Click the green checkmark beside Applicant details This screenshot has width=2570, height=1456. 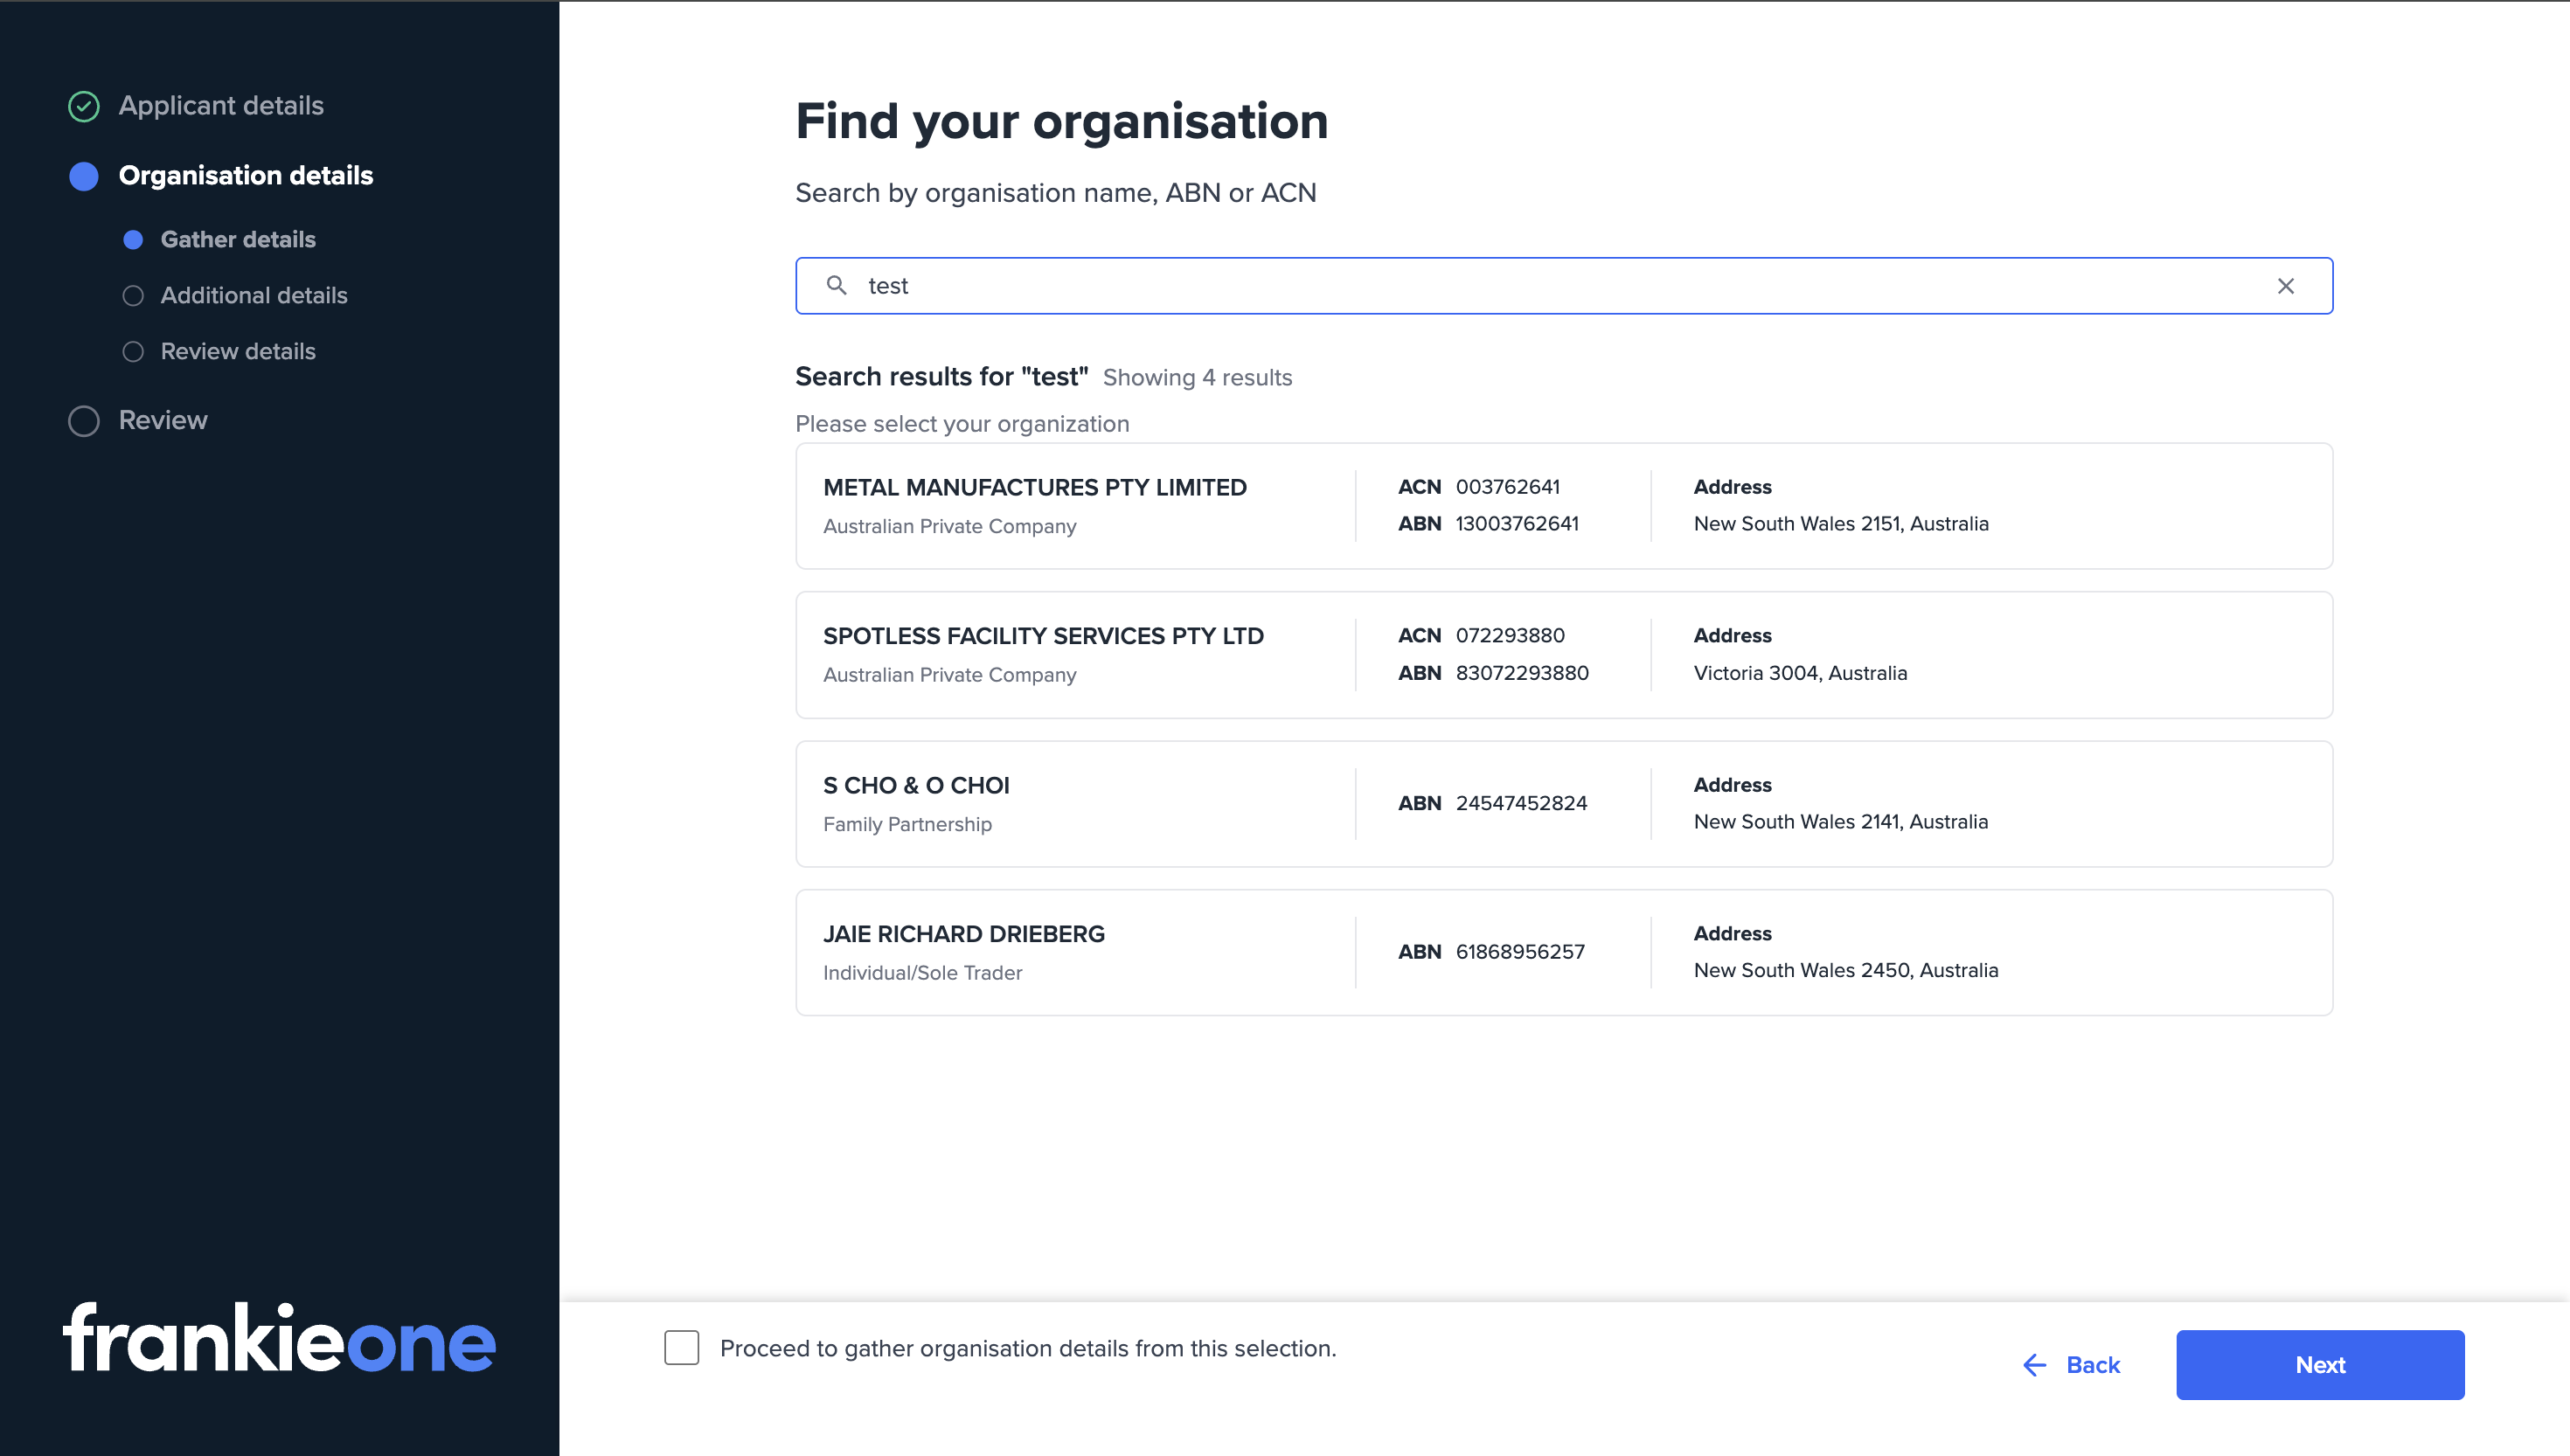(84, 106)
